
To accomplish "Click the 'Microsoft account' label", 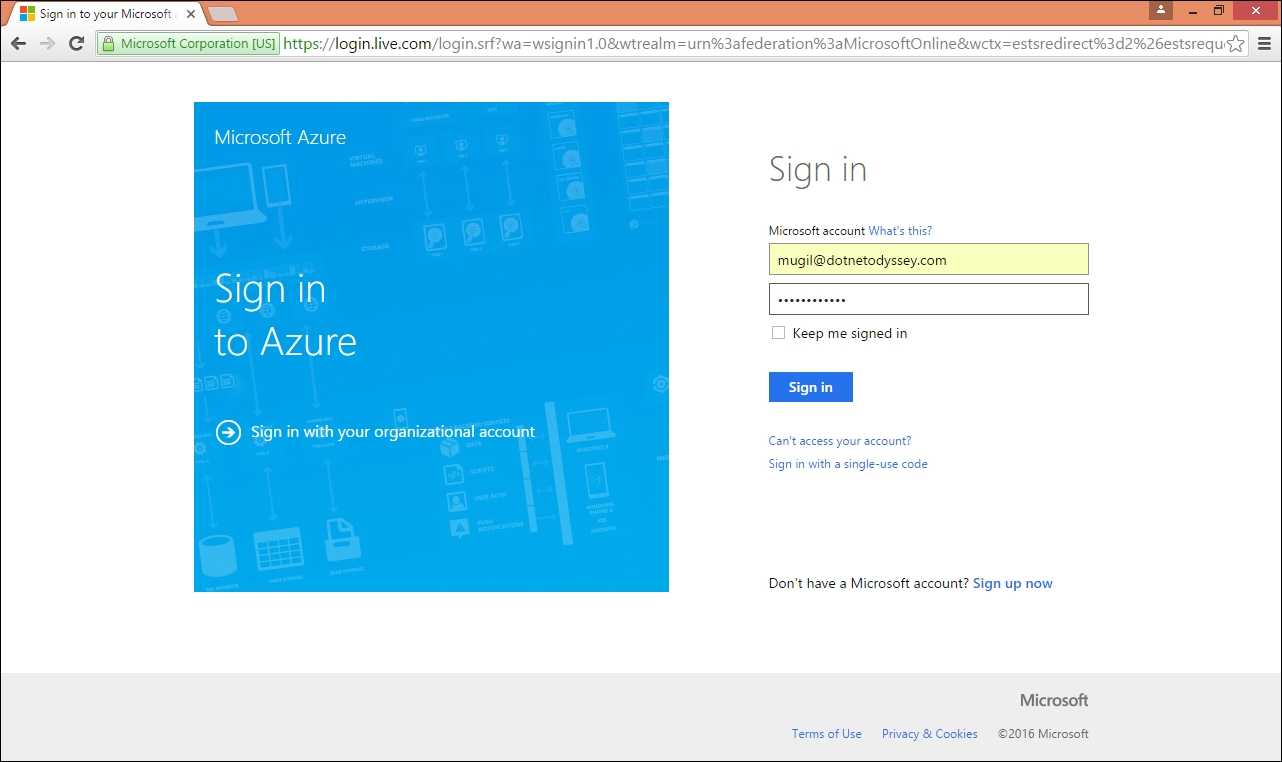I will (816, 231).
